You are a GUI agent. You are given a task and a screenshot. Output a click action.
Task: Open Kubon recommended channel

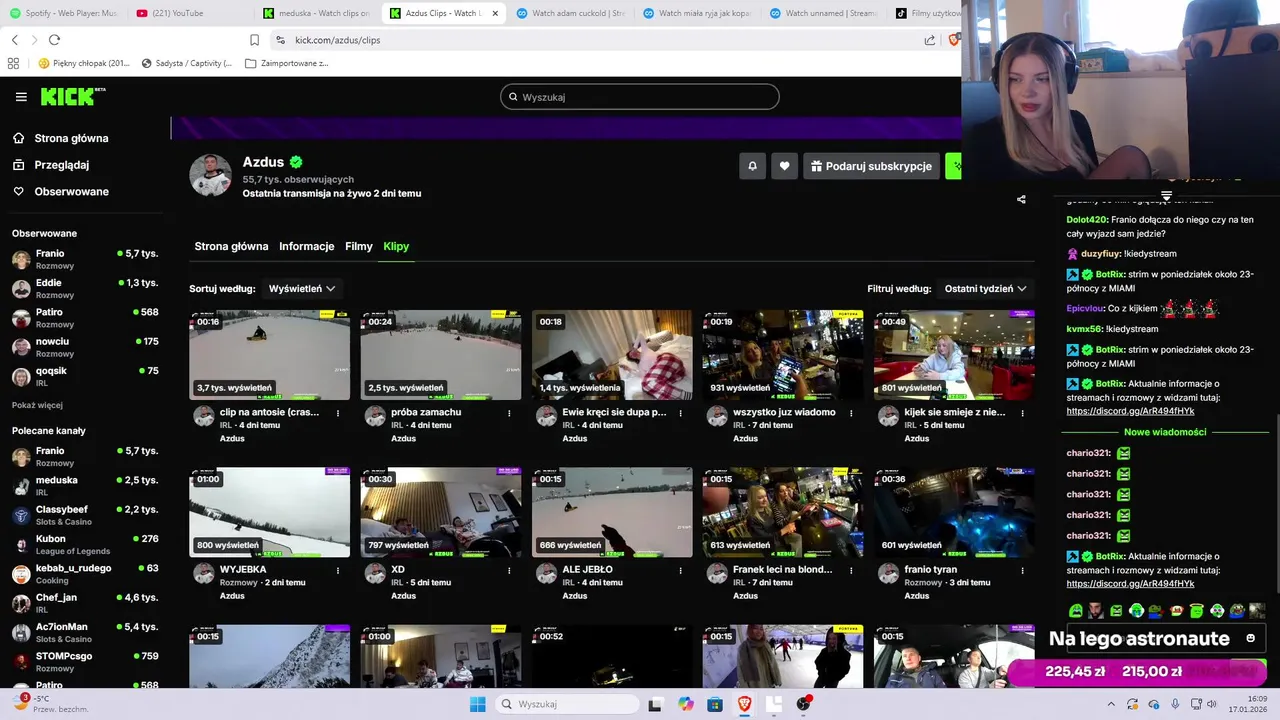click(84, 544)
